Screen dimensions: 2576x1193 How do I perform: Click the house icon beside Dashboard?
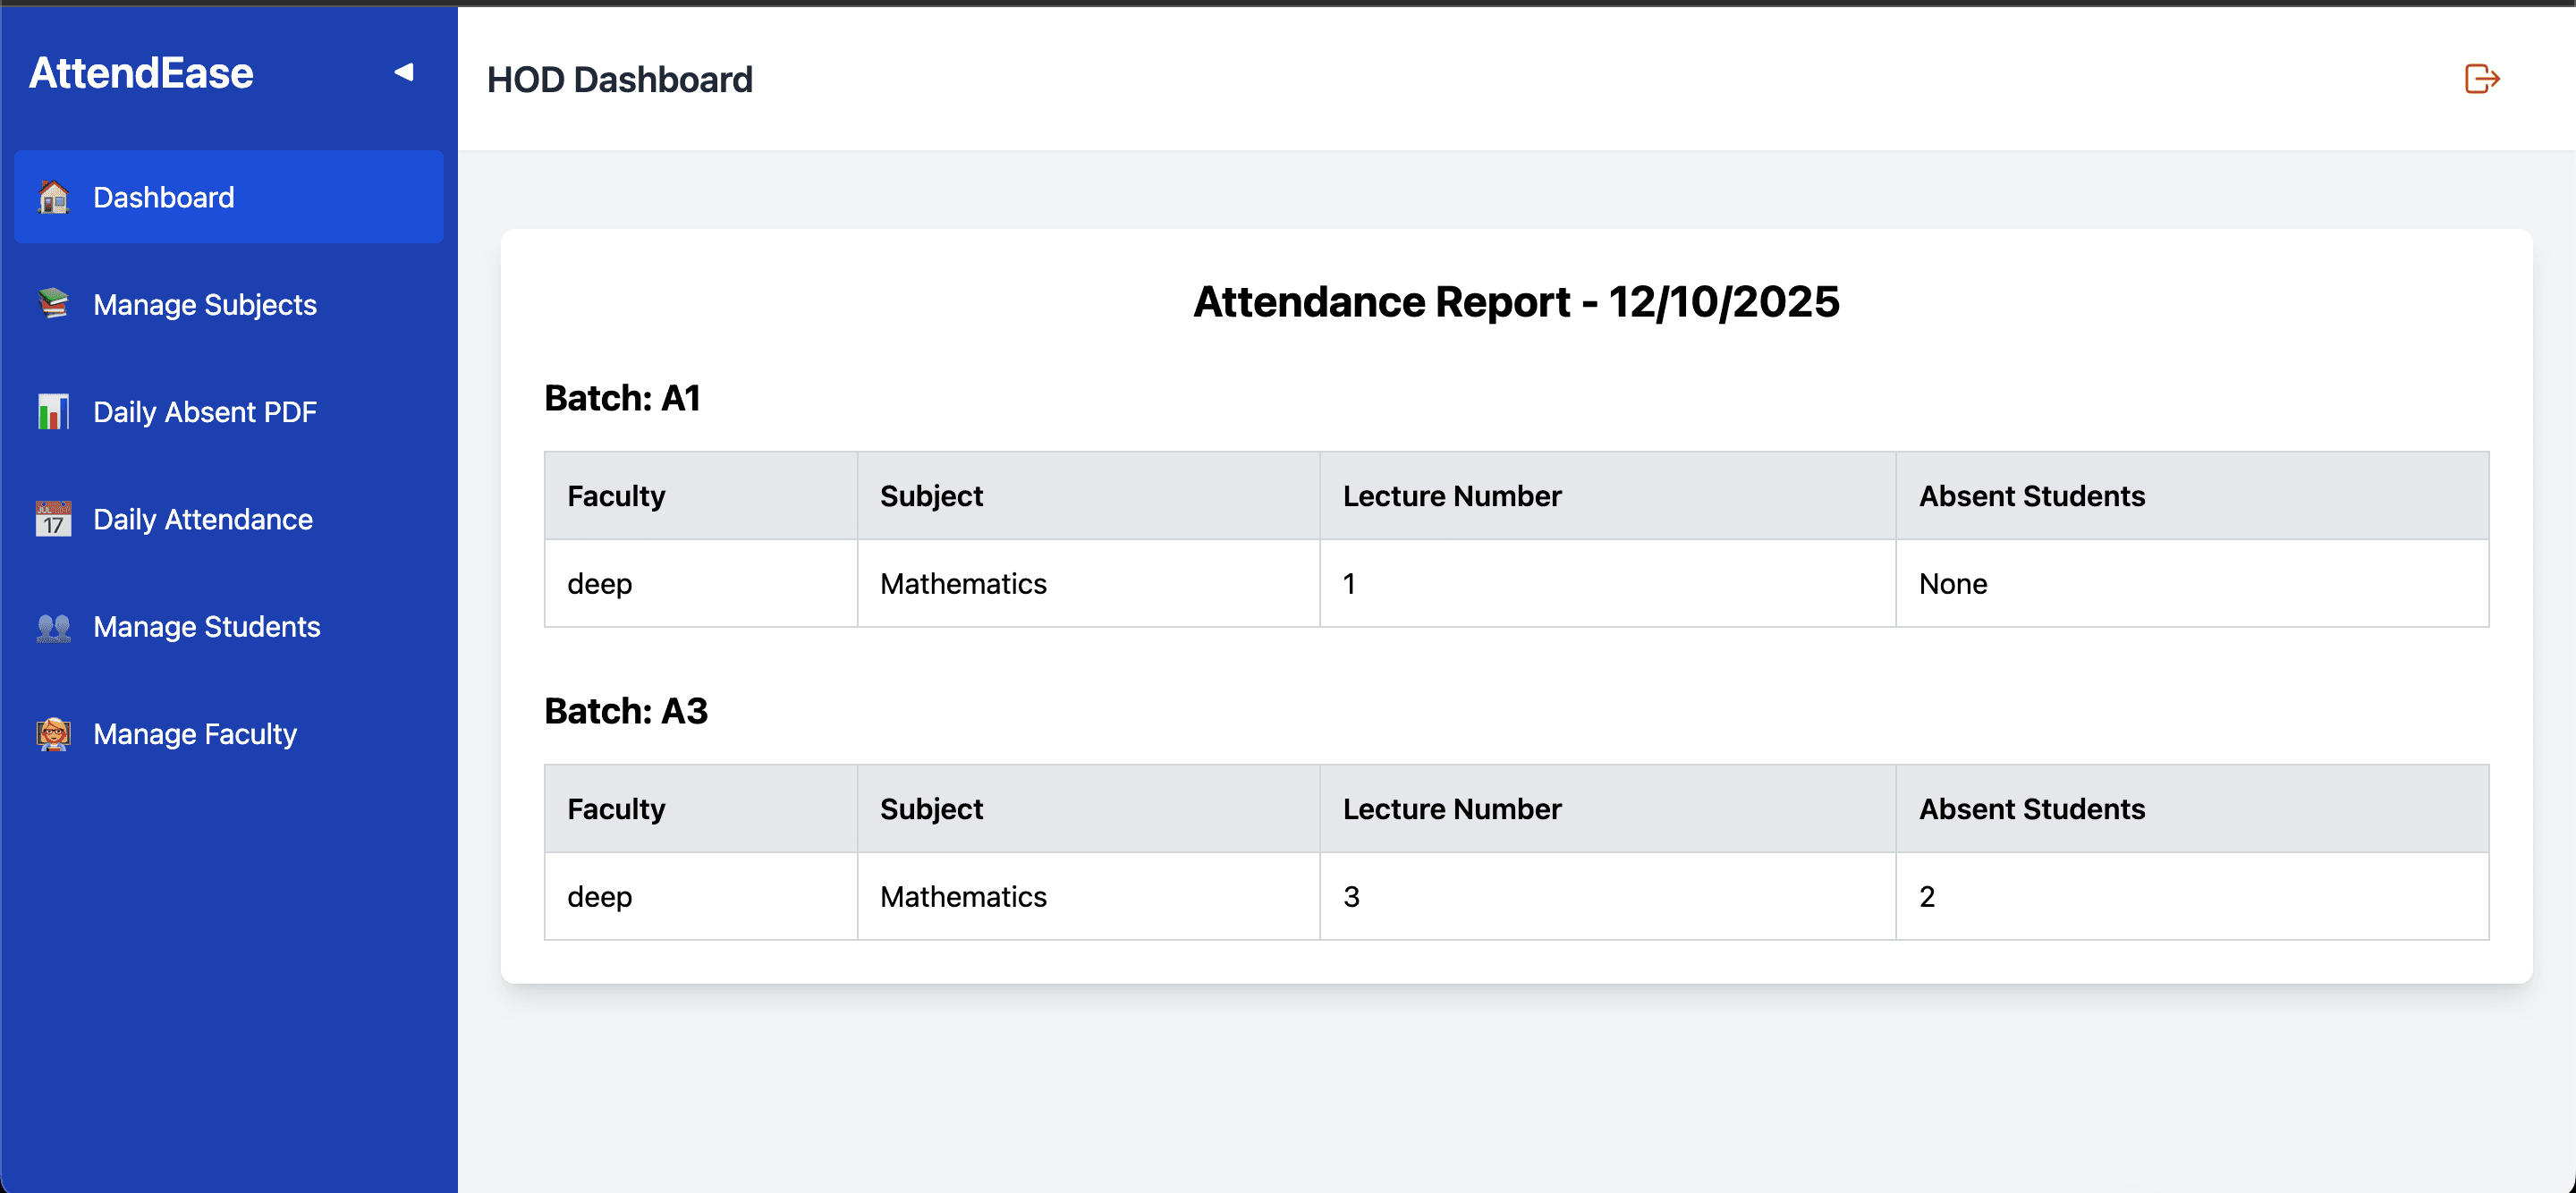(x=53, y=197)
